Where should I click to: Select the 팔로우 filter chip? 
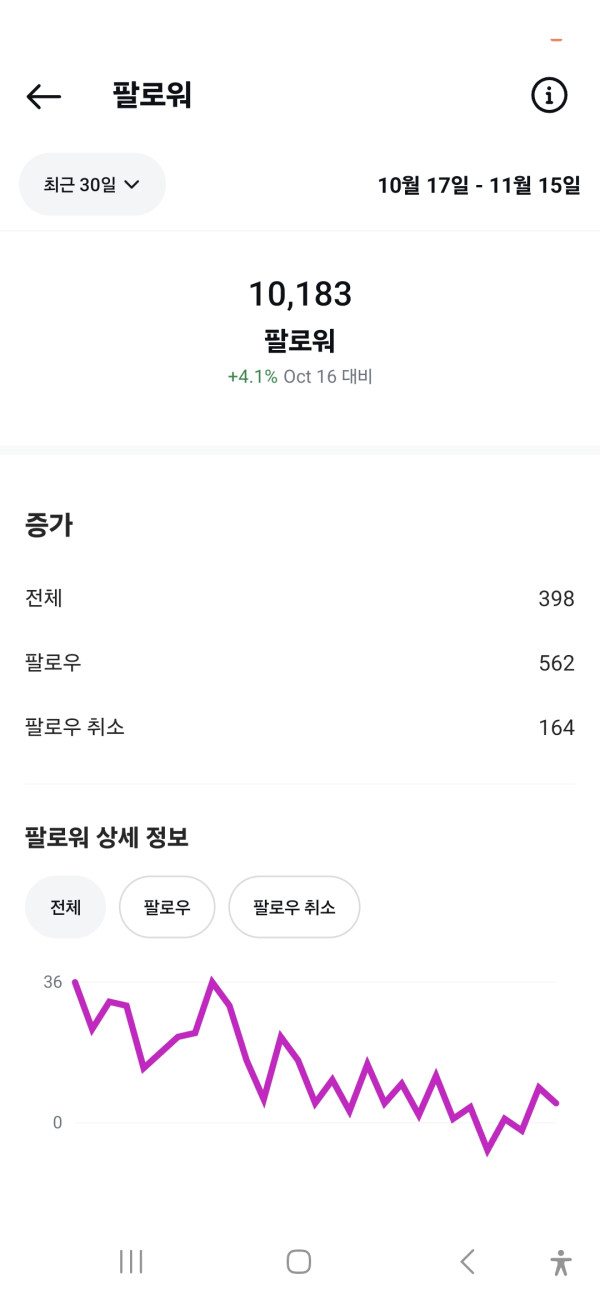[167, 907]
